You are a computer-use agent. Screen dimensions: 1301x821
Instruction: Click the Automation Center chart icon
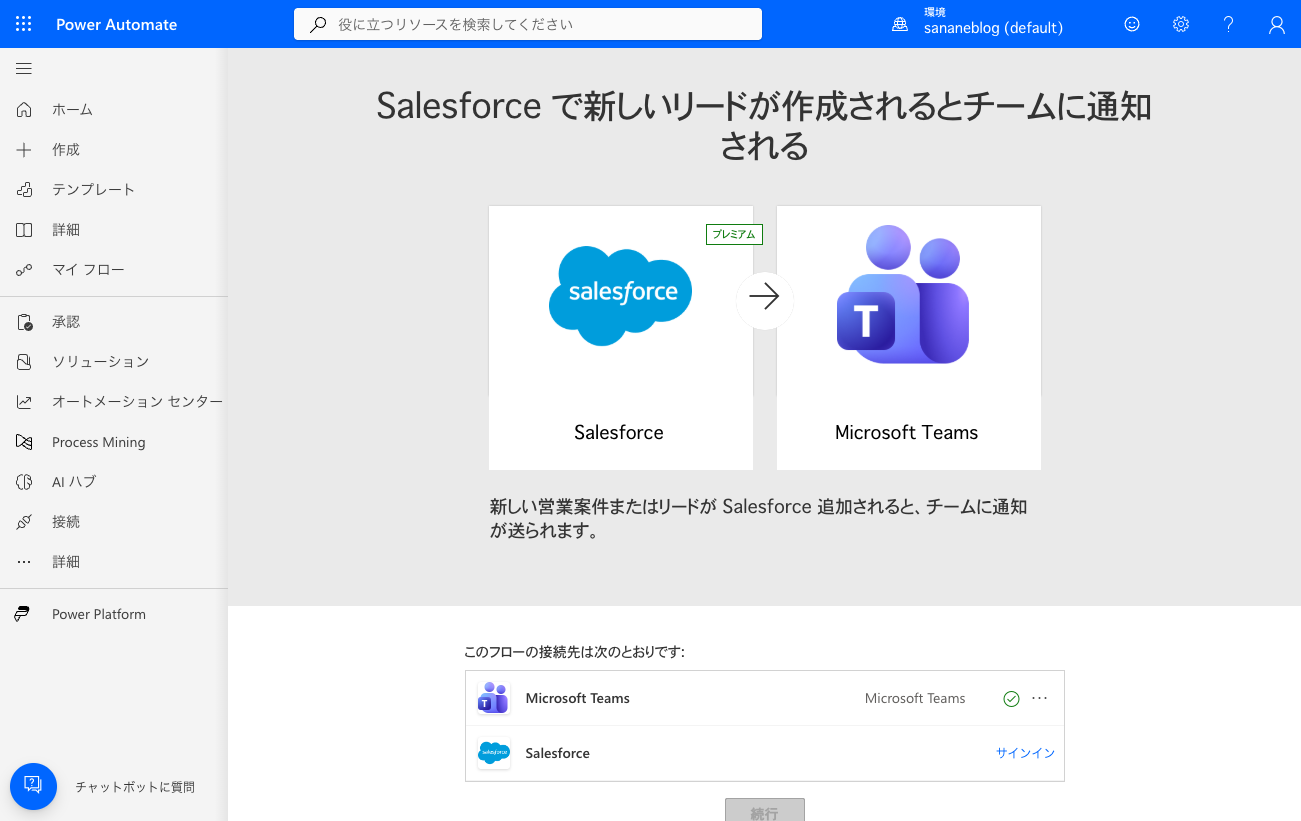24,402
